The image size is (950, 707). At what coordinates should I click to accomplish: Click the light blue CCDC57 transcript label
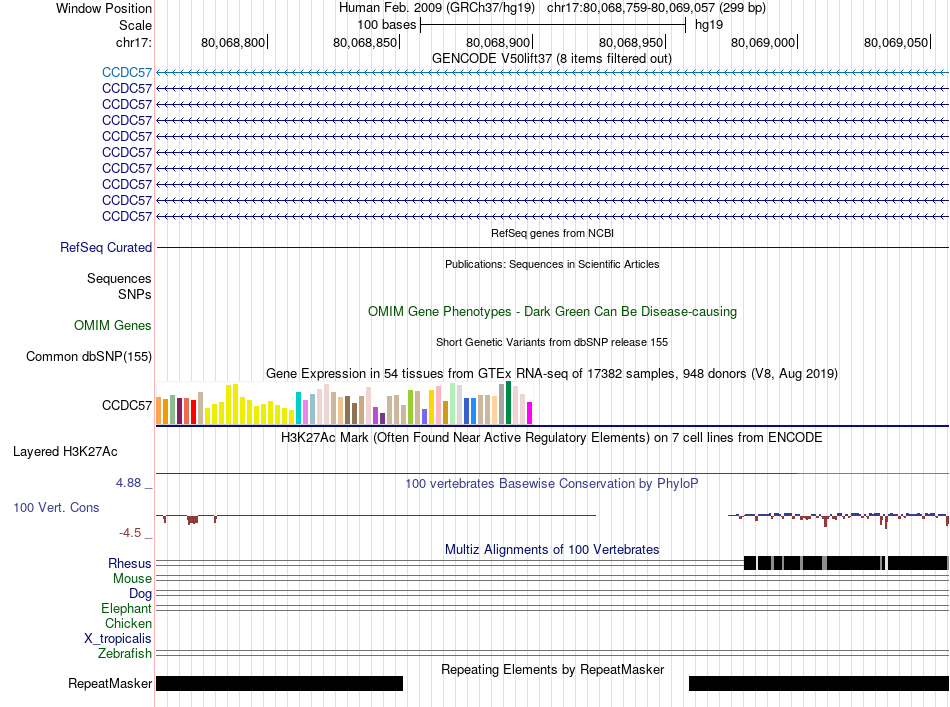pos(127,73)
